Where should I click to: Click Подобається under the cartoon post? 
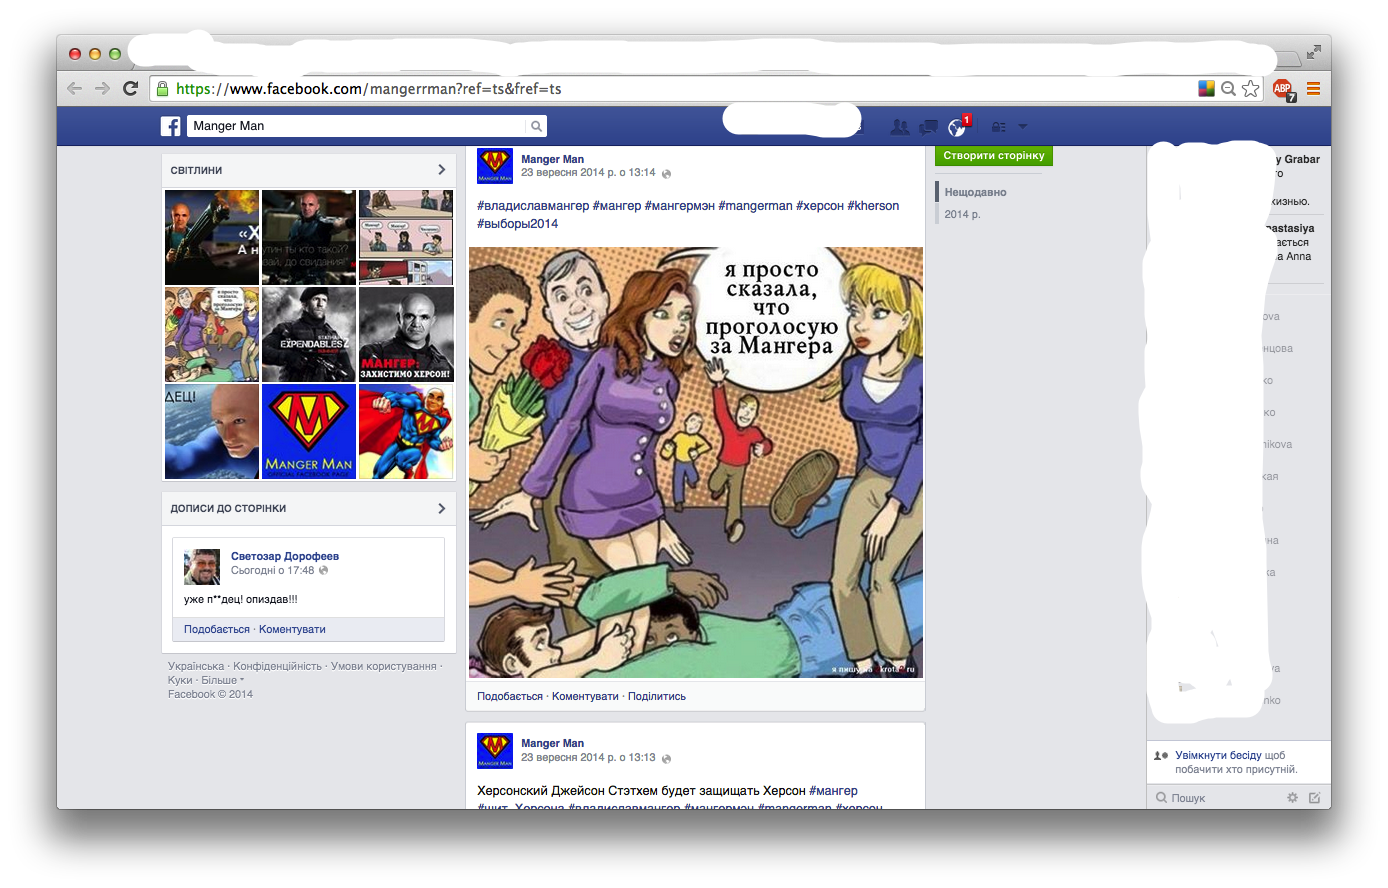(510, 696)
